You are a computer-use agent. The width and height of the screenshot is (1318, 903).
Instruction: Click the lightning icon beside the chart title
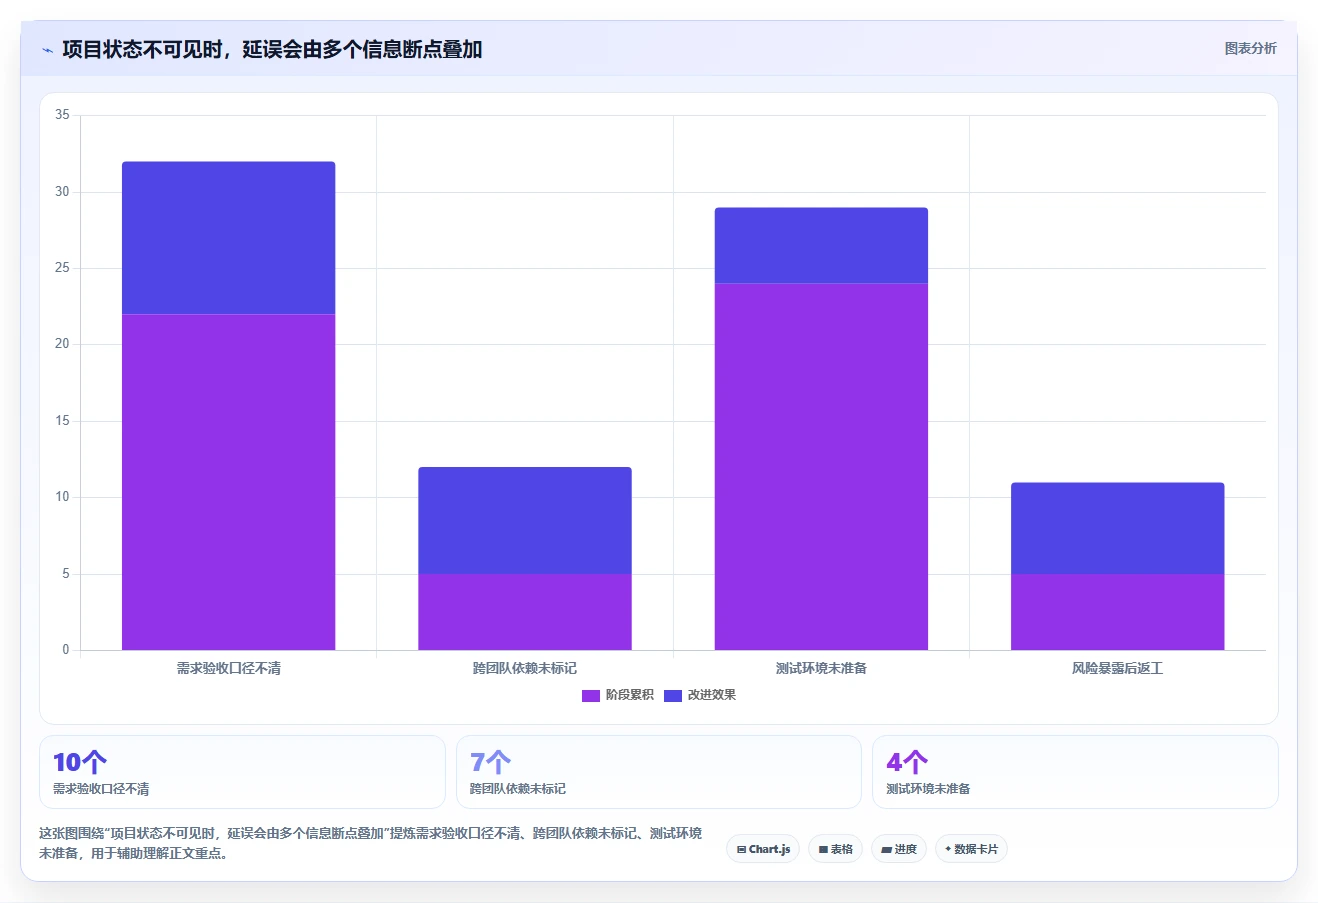(x=47, y=50)
